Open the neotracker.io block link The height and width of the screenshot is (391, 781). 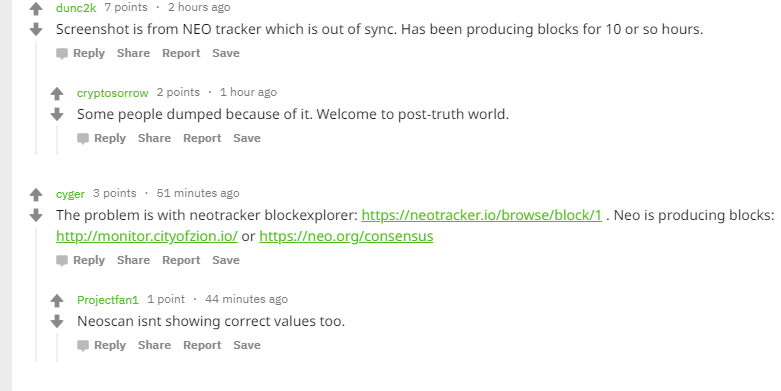click(x=482, y=215)
